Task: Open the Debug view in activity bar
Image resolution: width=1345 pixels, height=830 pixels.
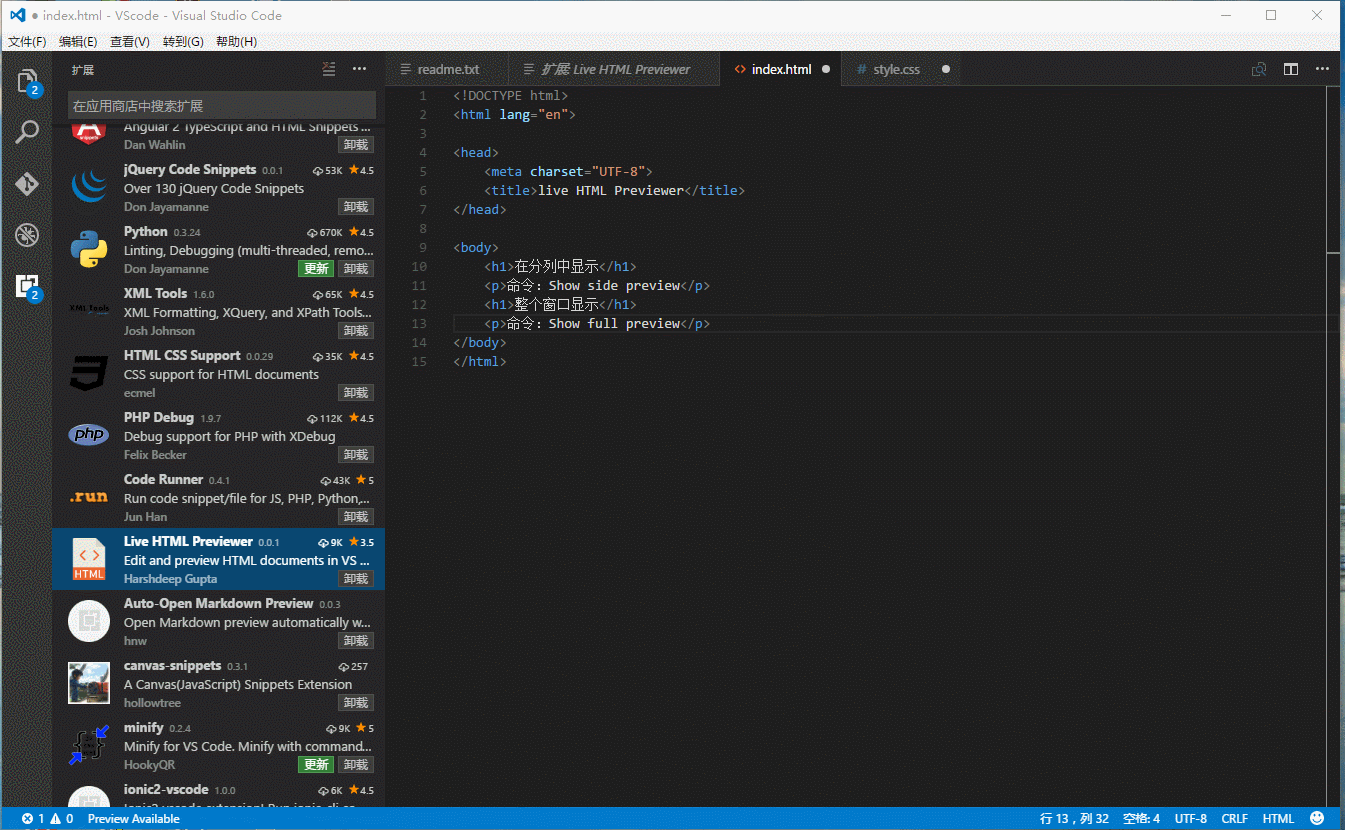Action: point(27,236)
